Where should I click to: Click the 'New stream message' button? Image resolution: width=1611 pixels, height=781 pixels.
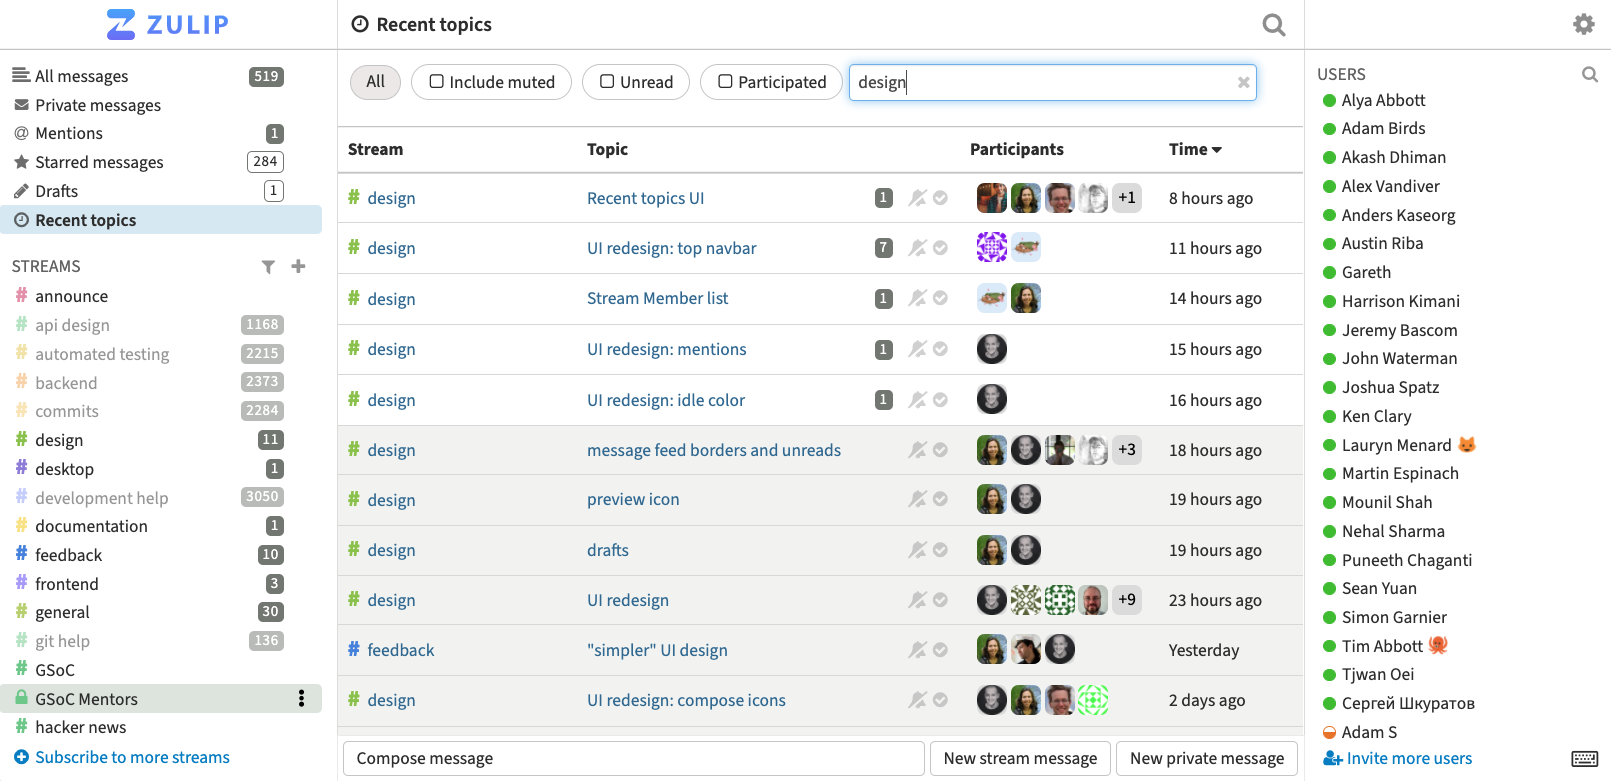[x=1020, y=758]
